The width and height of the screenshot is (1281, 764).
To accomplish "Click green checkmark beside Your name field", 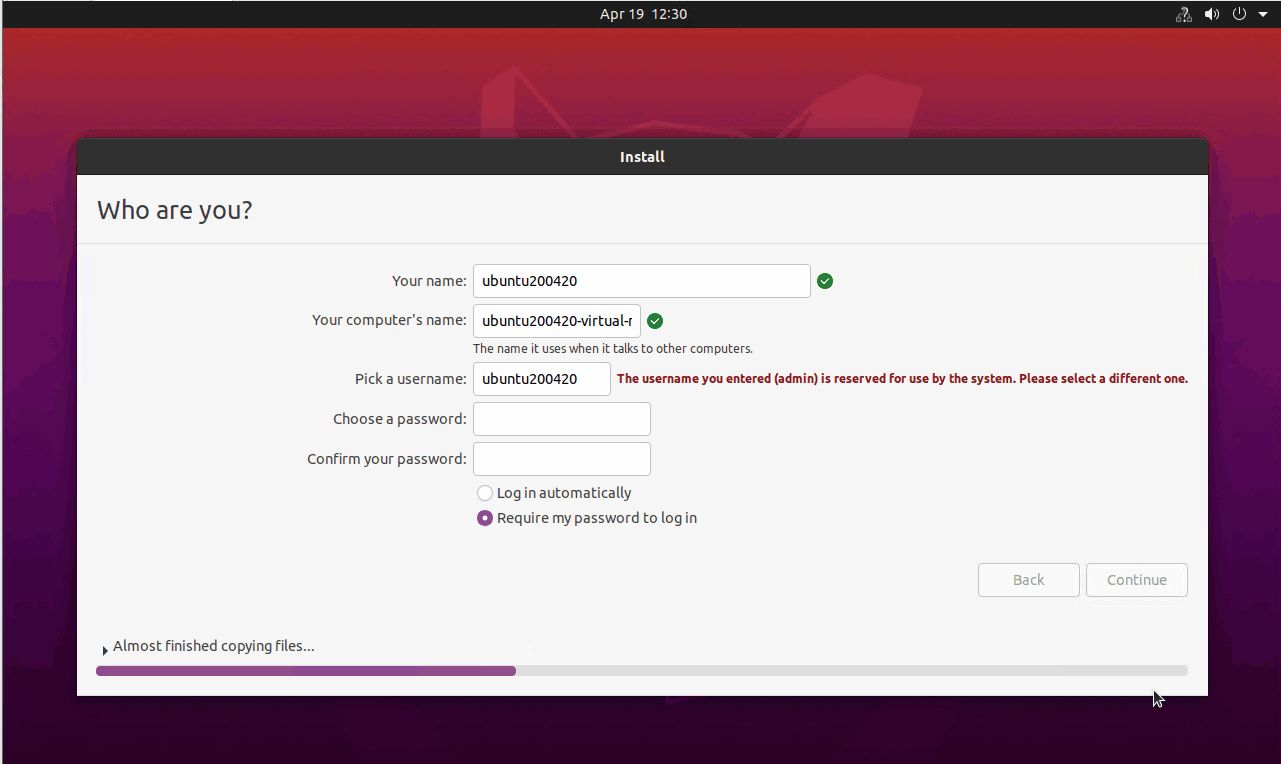I will [x=825, y=281].
